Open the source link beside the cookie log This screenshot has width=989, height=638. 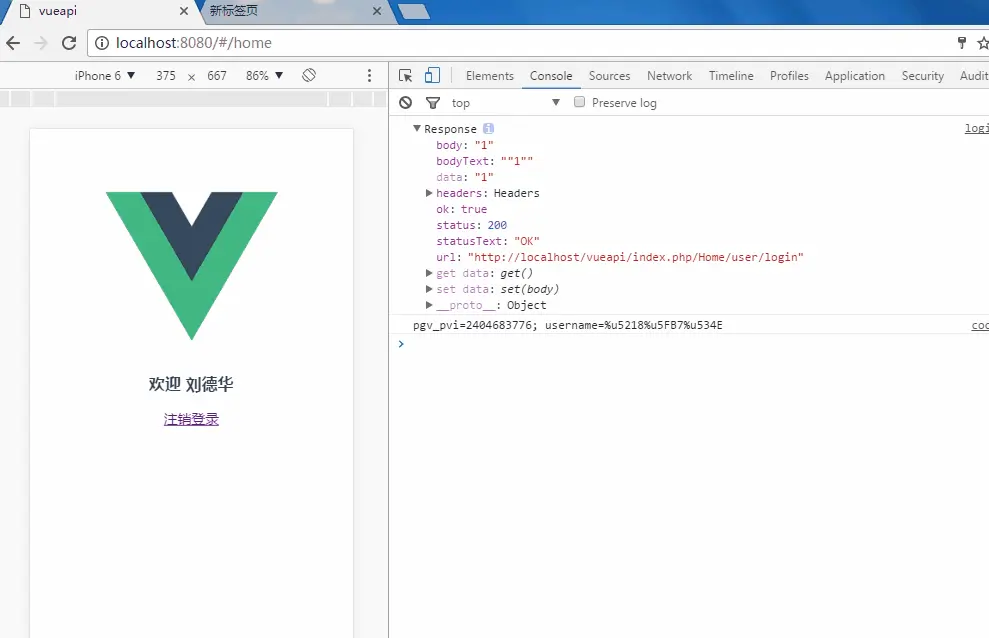coord(980,325)
